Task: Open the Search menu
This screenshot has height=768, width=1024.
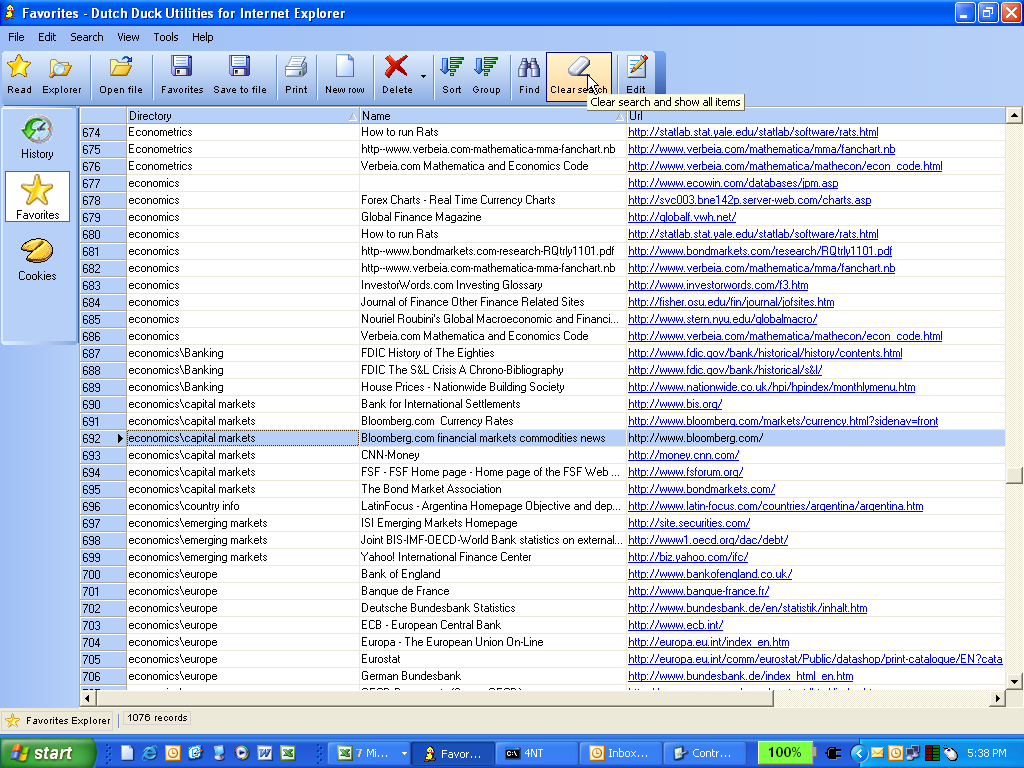Action: 87,37
